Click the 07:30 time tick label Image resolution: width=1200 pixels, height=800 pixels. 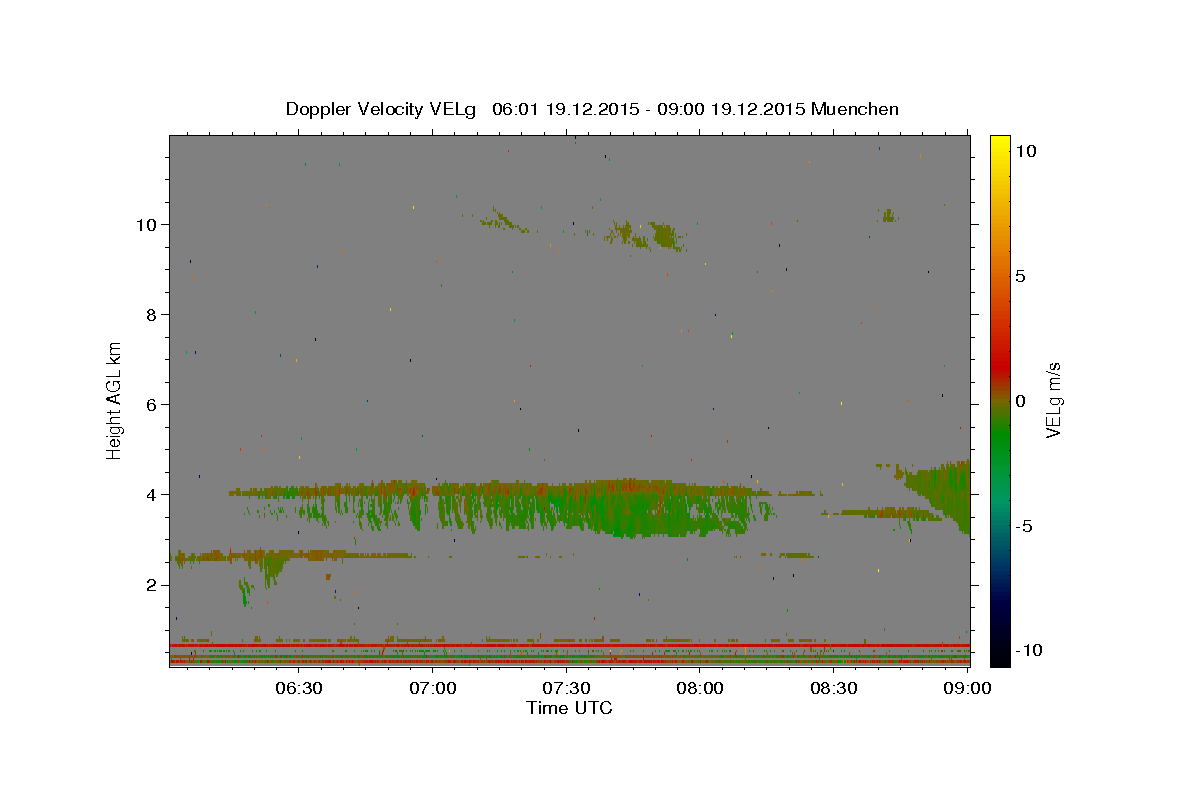[x=566, y=689]
